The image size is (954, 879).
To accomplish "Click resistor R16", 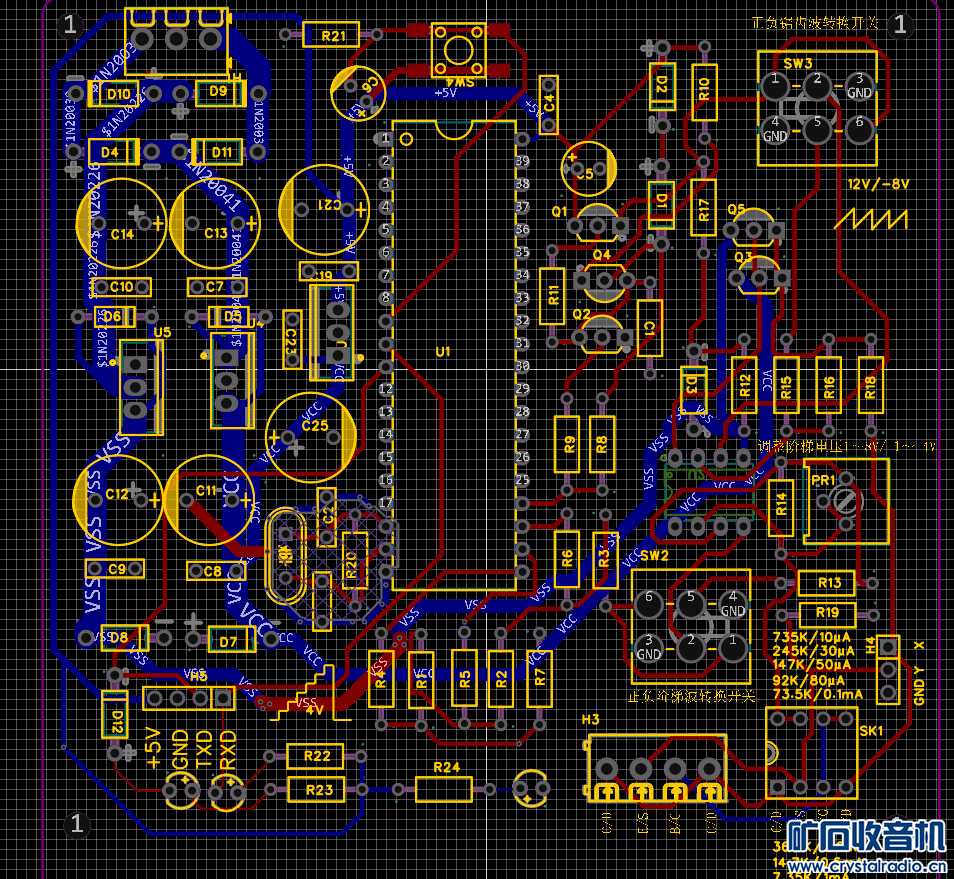I will click(829, 385).
